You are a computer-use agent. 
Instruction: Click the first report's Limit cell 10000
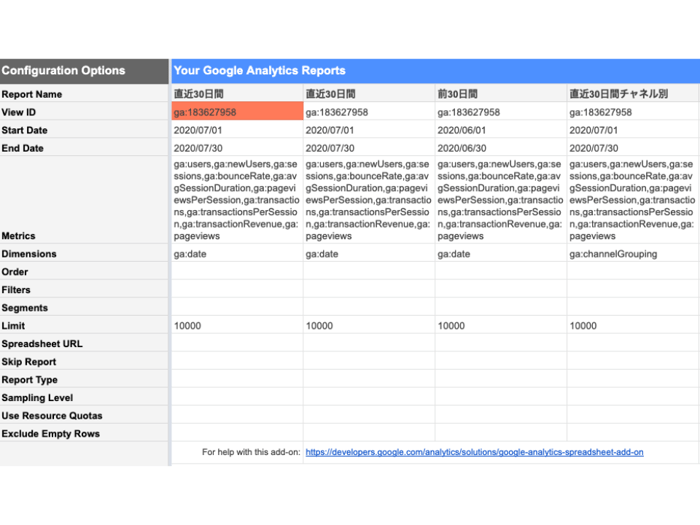pyautogui.click(x=237, y=325)
